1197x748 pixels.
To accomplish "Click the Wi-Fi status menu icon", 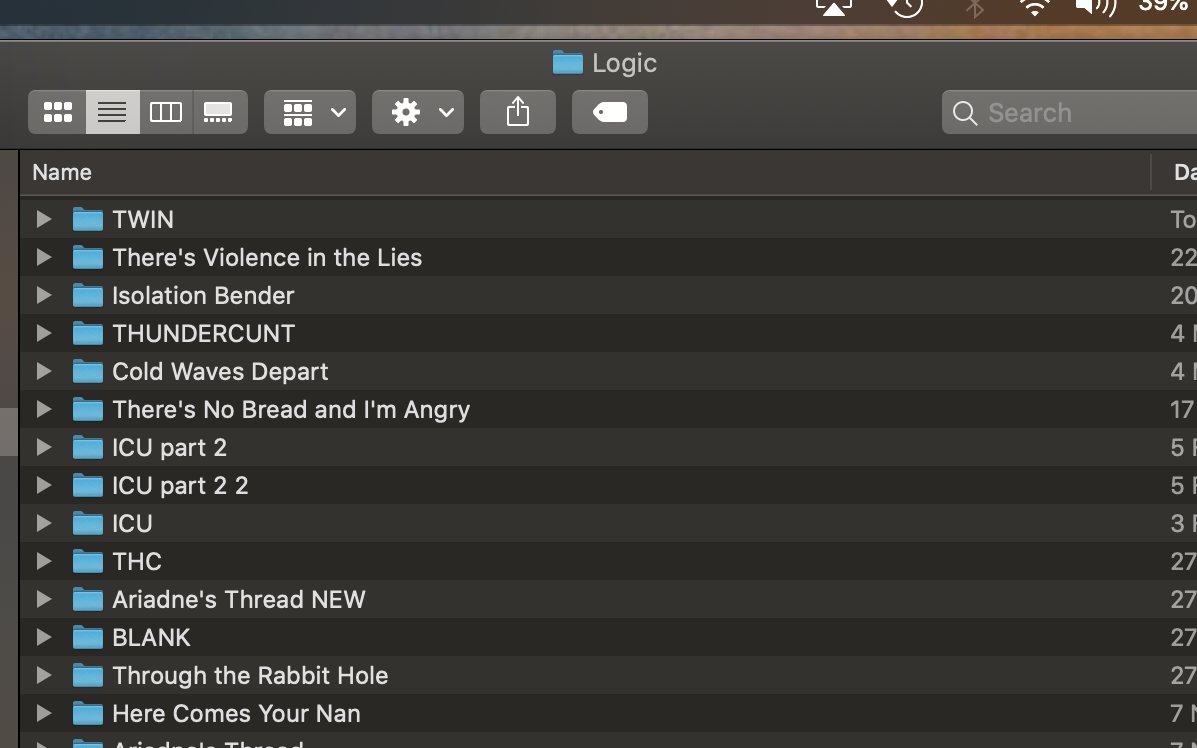I will [1034, 8].
